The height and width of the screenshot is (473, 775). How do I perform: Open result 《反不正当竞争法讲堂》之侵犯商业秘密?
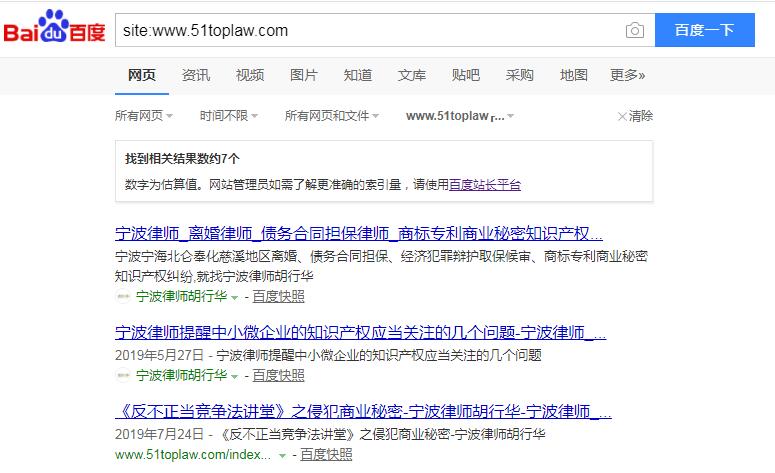(x=363, y=411)
